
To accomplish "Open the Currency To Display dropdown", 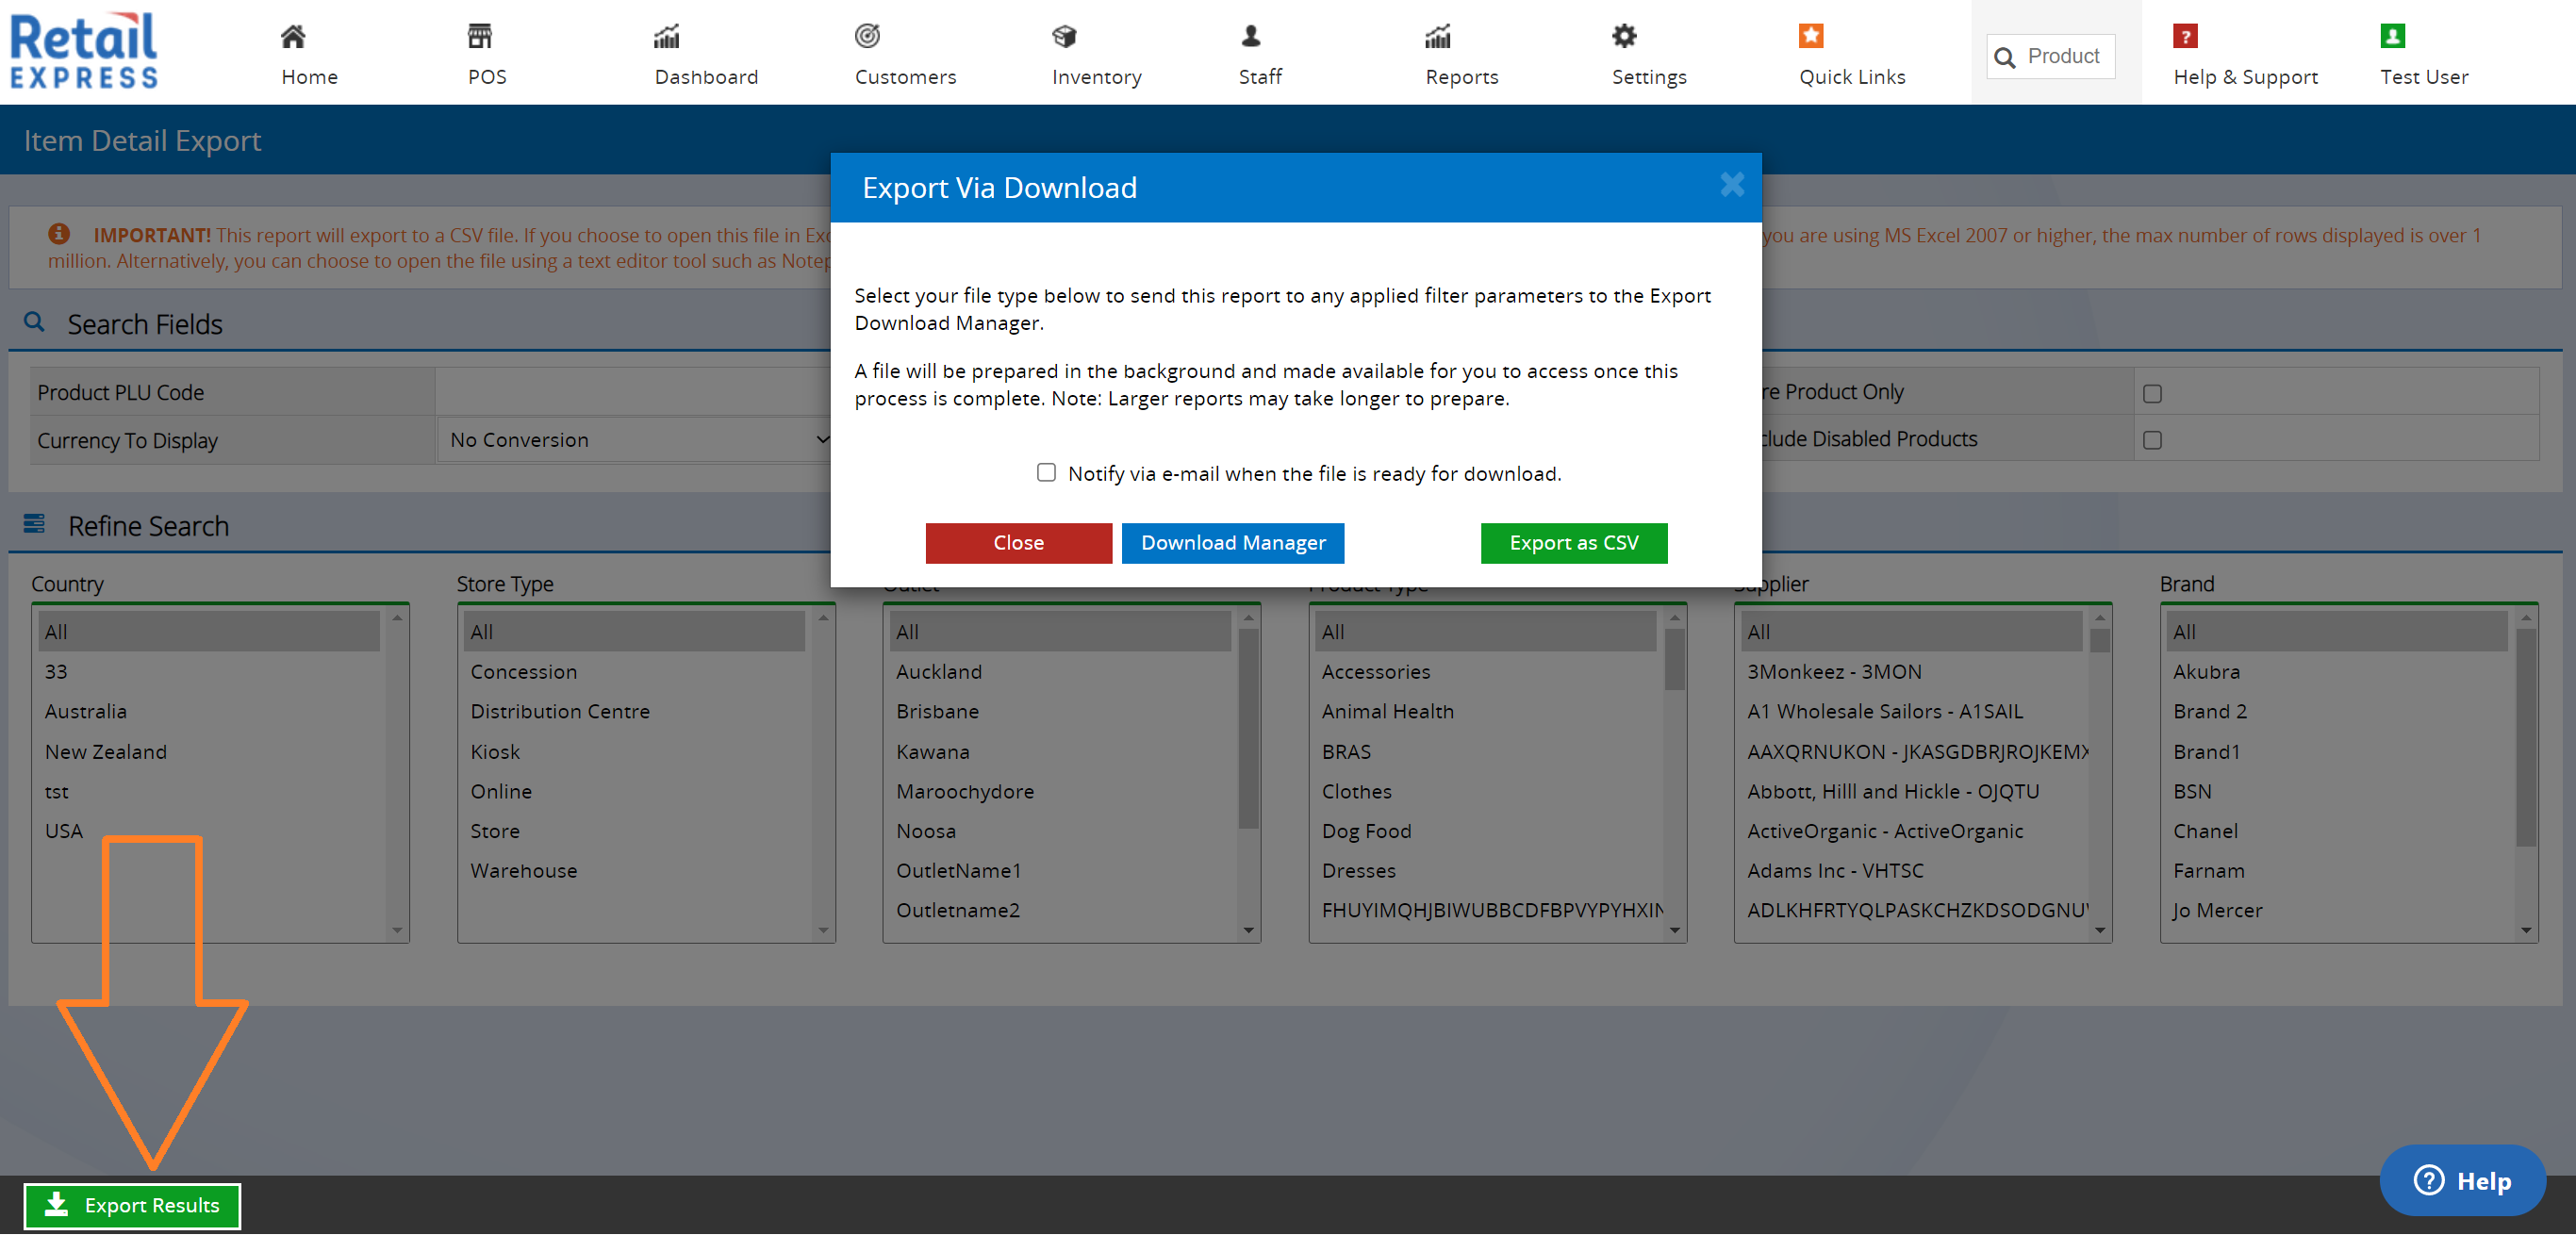I will coord(635,440).
